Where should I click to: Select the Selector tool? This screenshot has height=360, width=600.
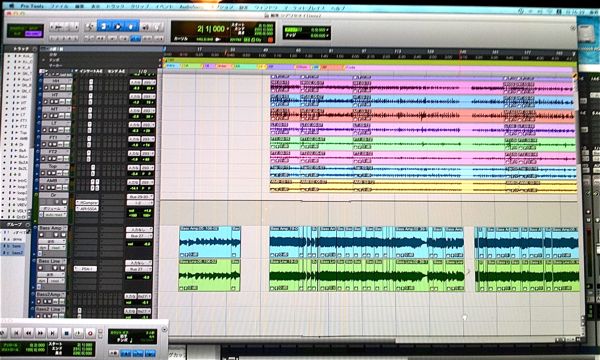click(117, 26)
